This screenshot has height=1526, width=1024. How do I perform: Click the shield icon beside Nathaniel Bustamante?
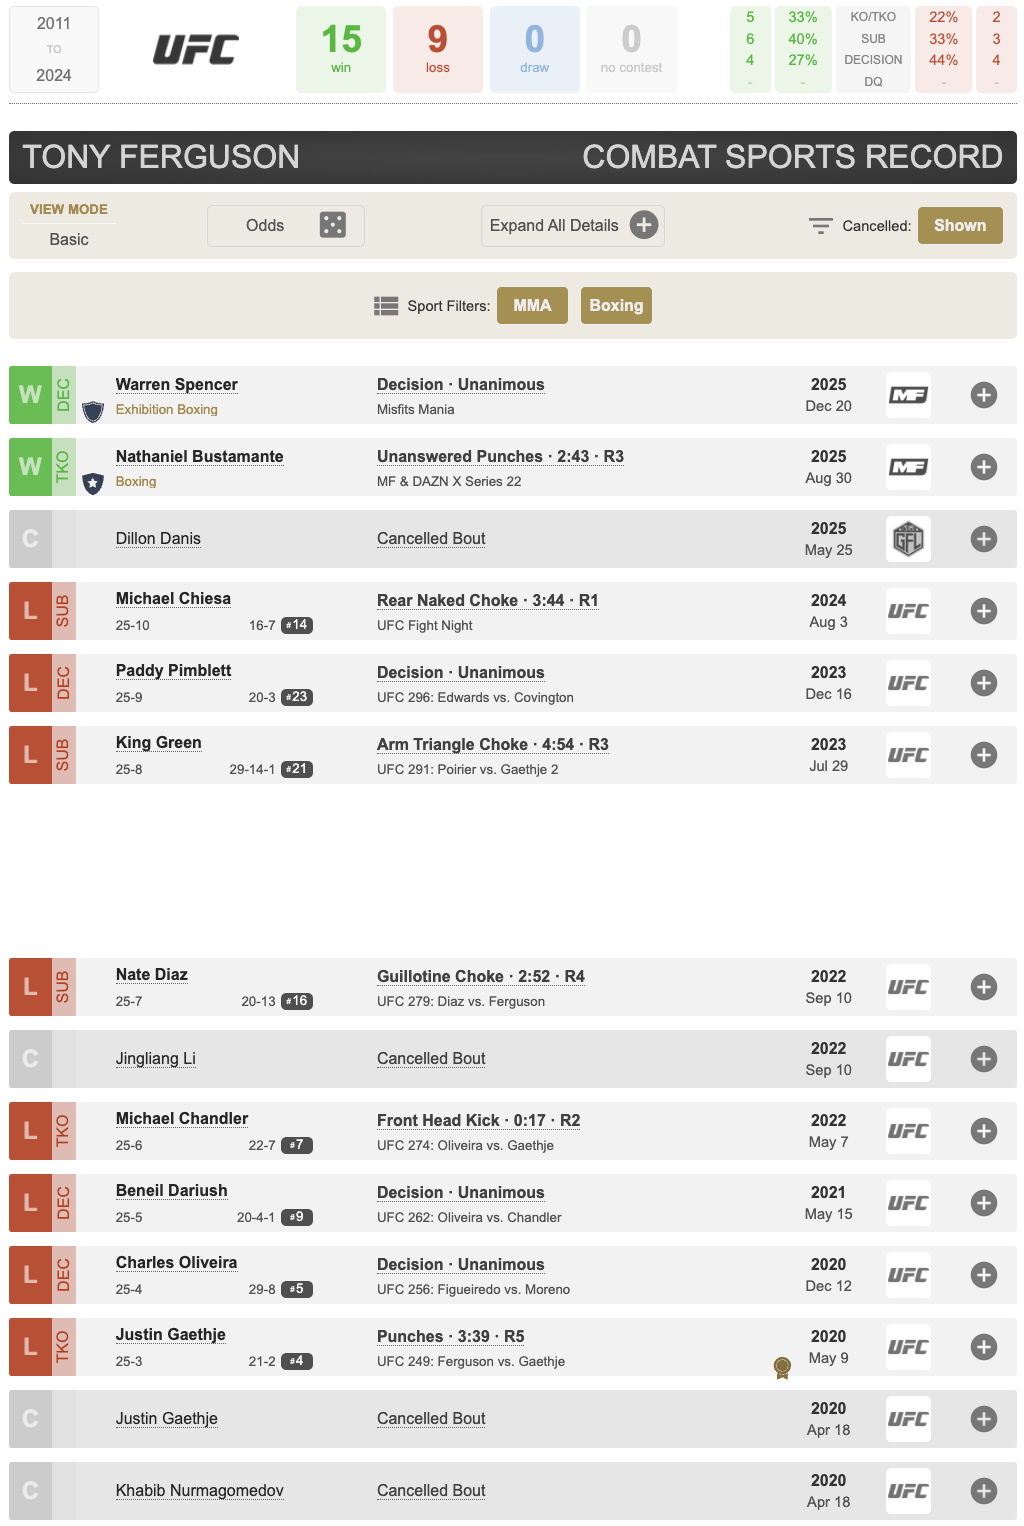[x=93, y=483]
